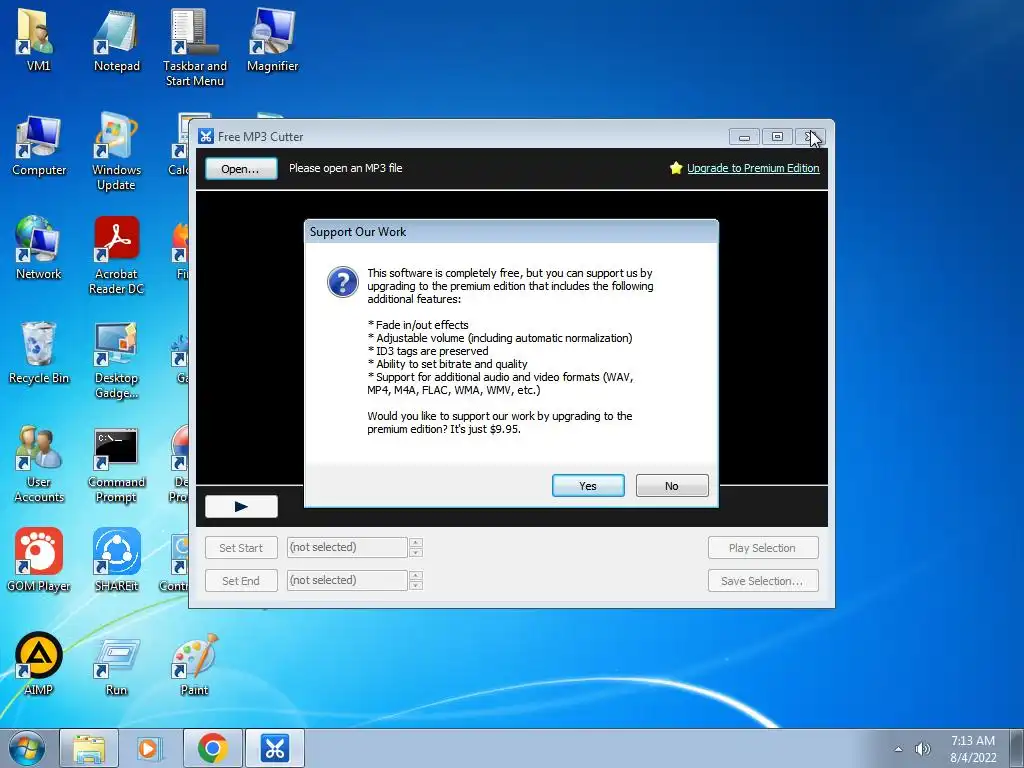The image size is (1024, 768).
Task: Select the Windows Update desktop icon
Action: pos(116,152)
